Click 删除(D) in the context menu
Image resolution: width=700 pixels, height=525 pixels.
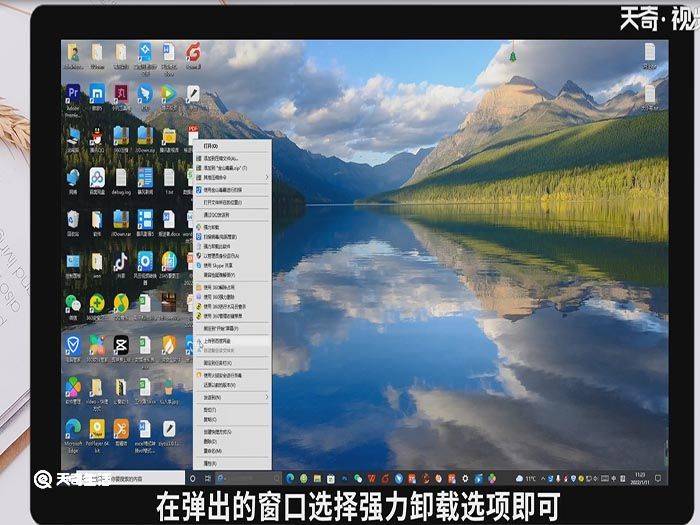coord(210,440)
